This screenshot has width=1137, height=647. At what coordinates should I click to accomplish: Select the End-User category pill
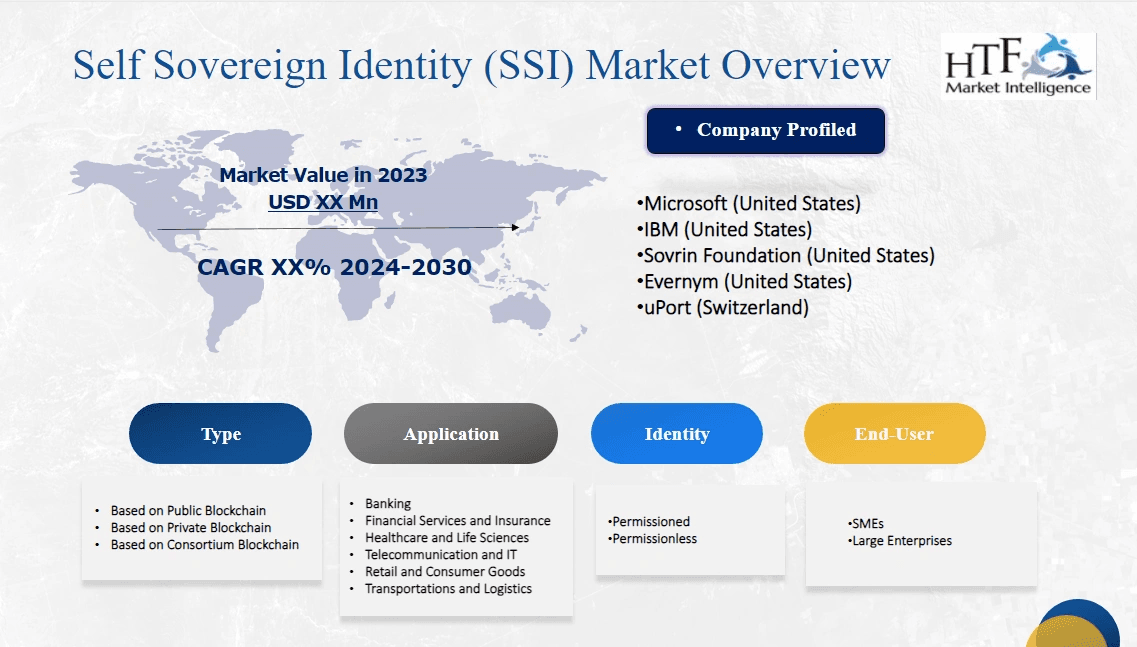pos(895,434)
